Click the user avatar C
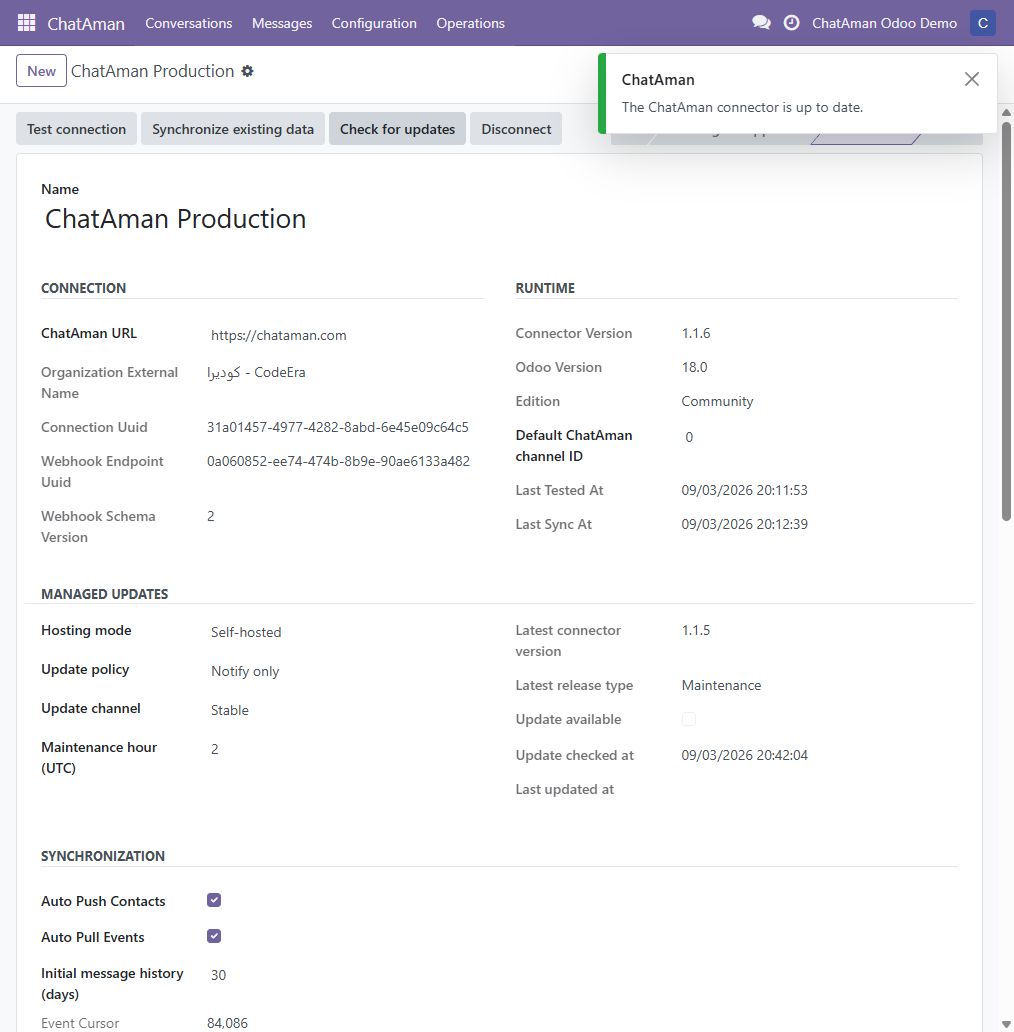 [x=982, y=23]
